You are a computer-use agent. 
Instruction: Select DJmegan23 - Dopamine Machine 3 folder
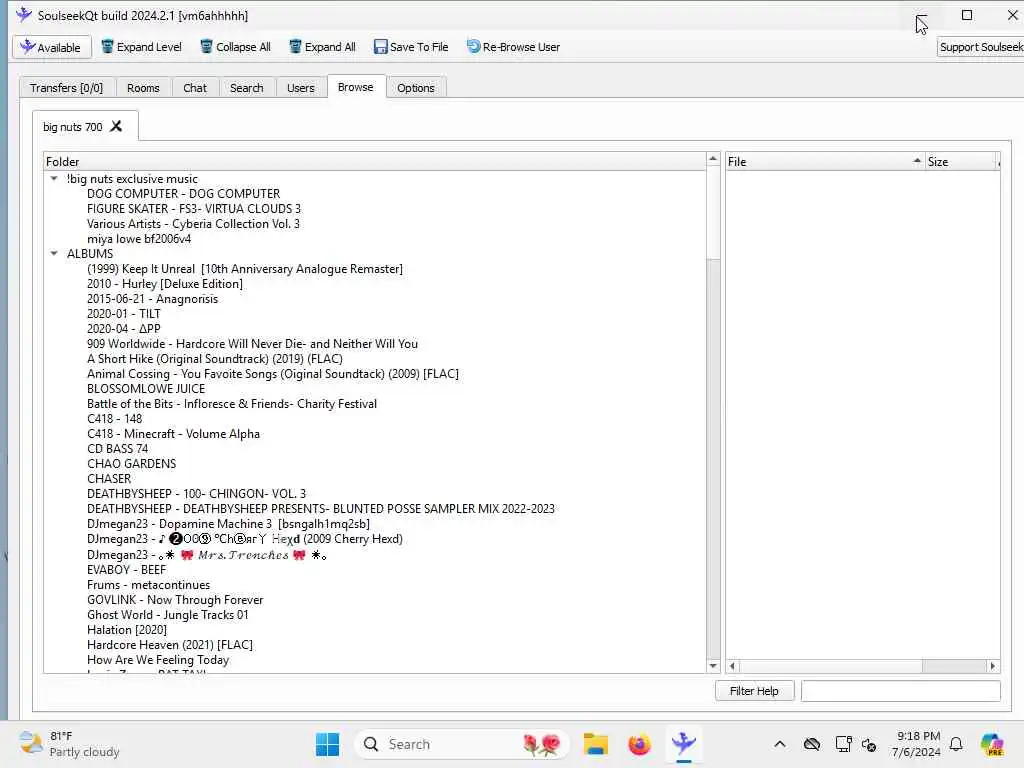228,524
